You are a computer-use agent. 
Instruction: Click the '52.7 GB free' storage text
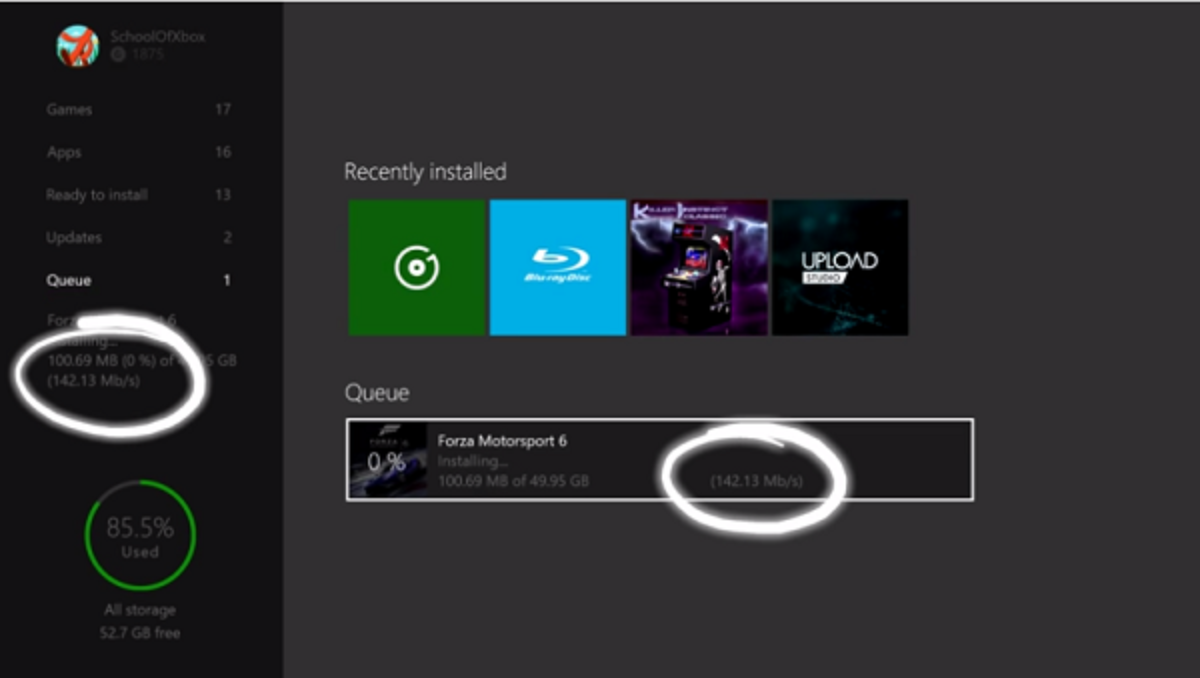coord(140,633)
